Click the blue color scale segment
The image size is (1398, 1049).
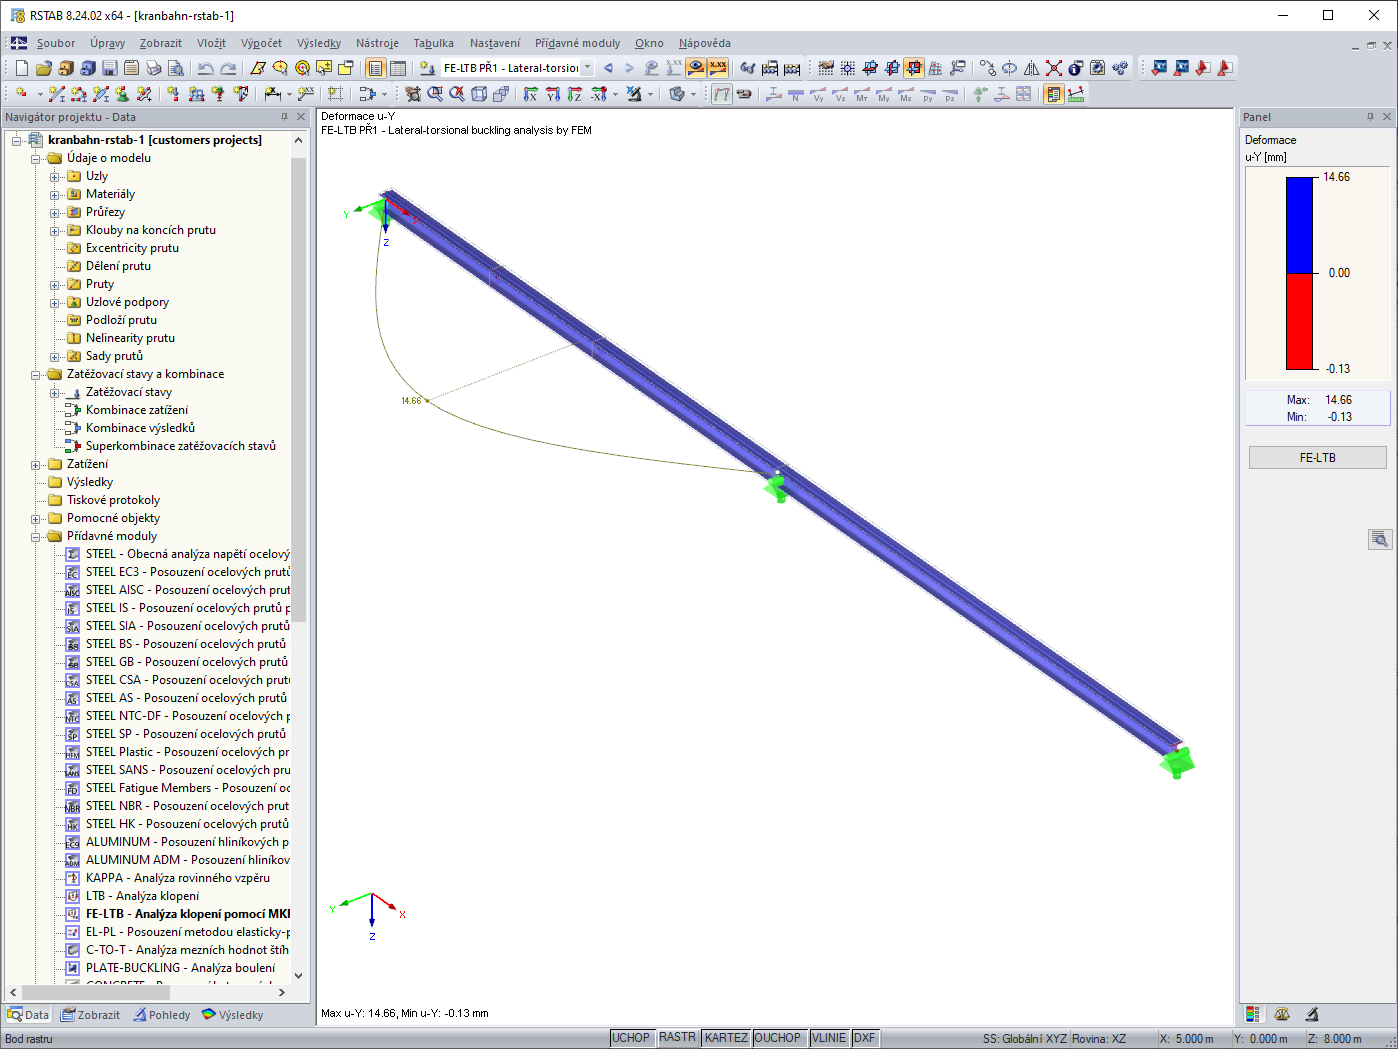click(1299, 225)
